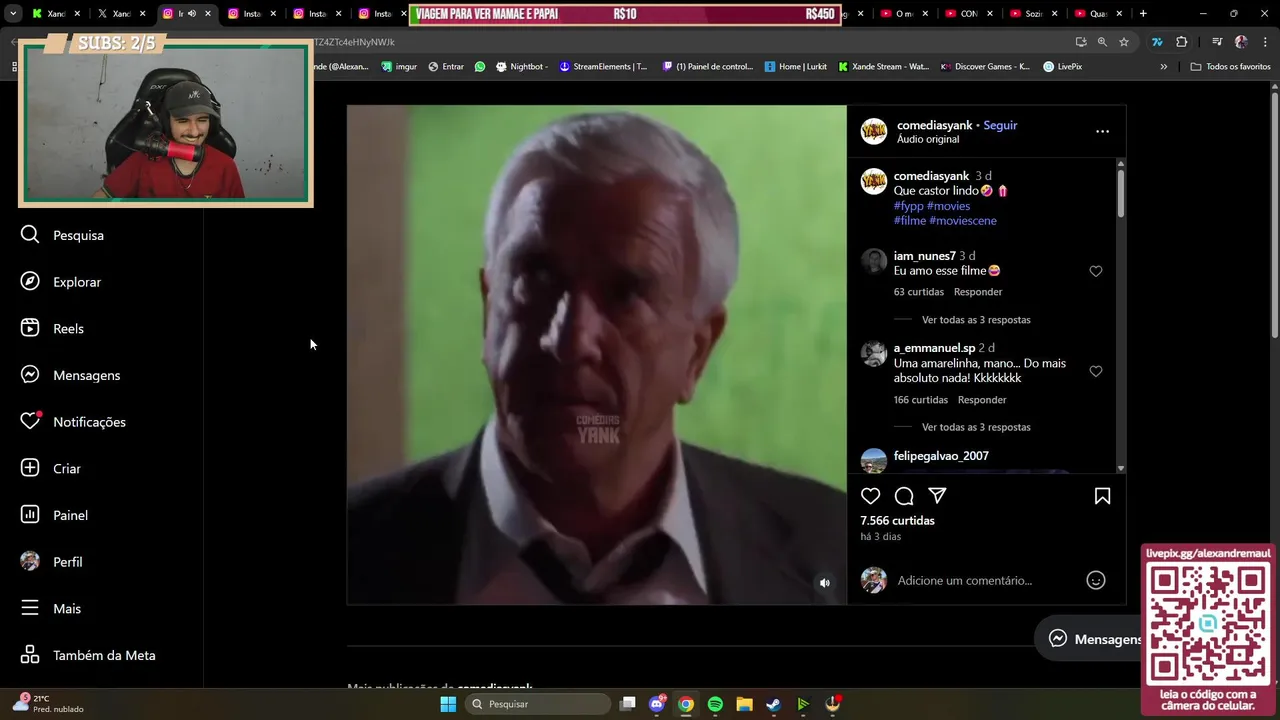This screenshot has height=720, width=1280.
Task: Open Pesquisa in the Instagram sidebar
Action: point(62,235)
